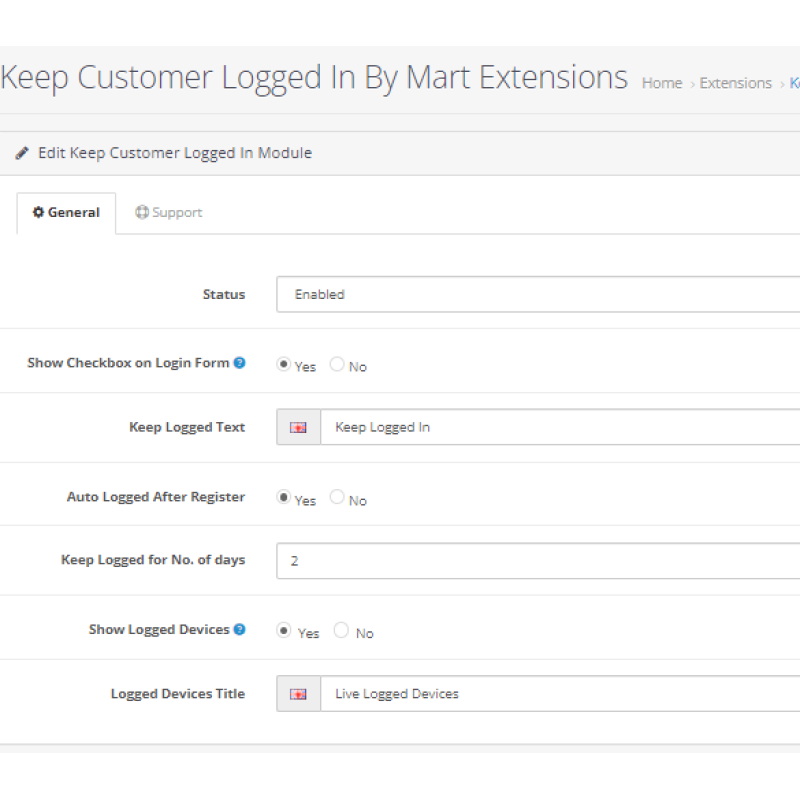The height and width of the screenshot is (800, 800).
Task: Focus the Keep Logged for No. of days field
Action: pyautogui.click(x=538, y=561)
